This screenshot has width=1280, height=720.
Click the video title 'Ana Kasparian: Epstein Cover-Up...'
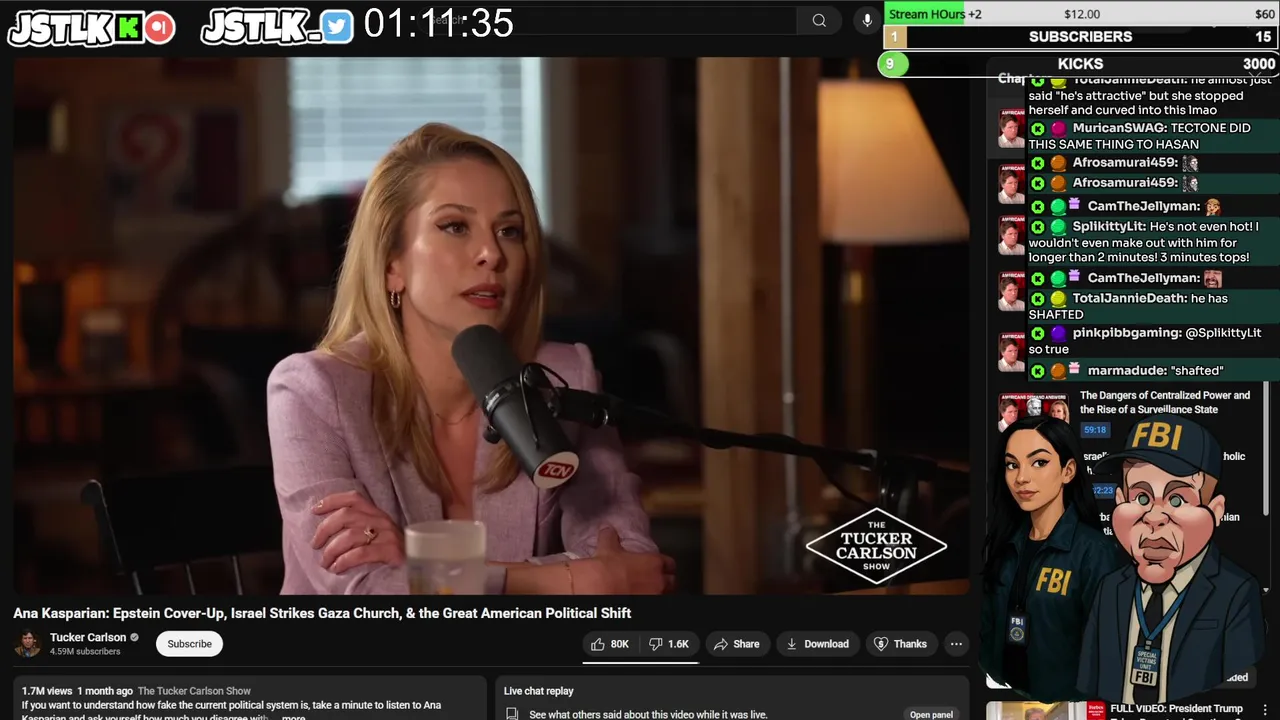tap(322, 613)
